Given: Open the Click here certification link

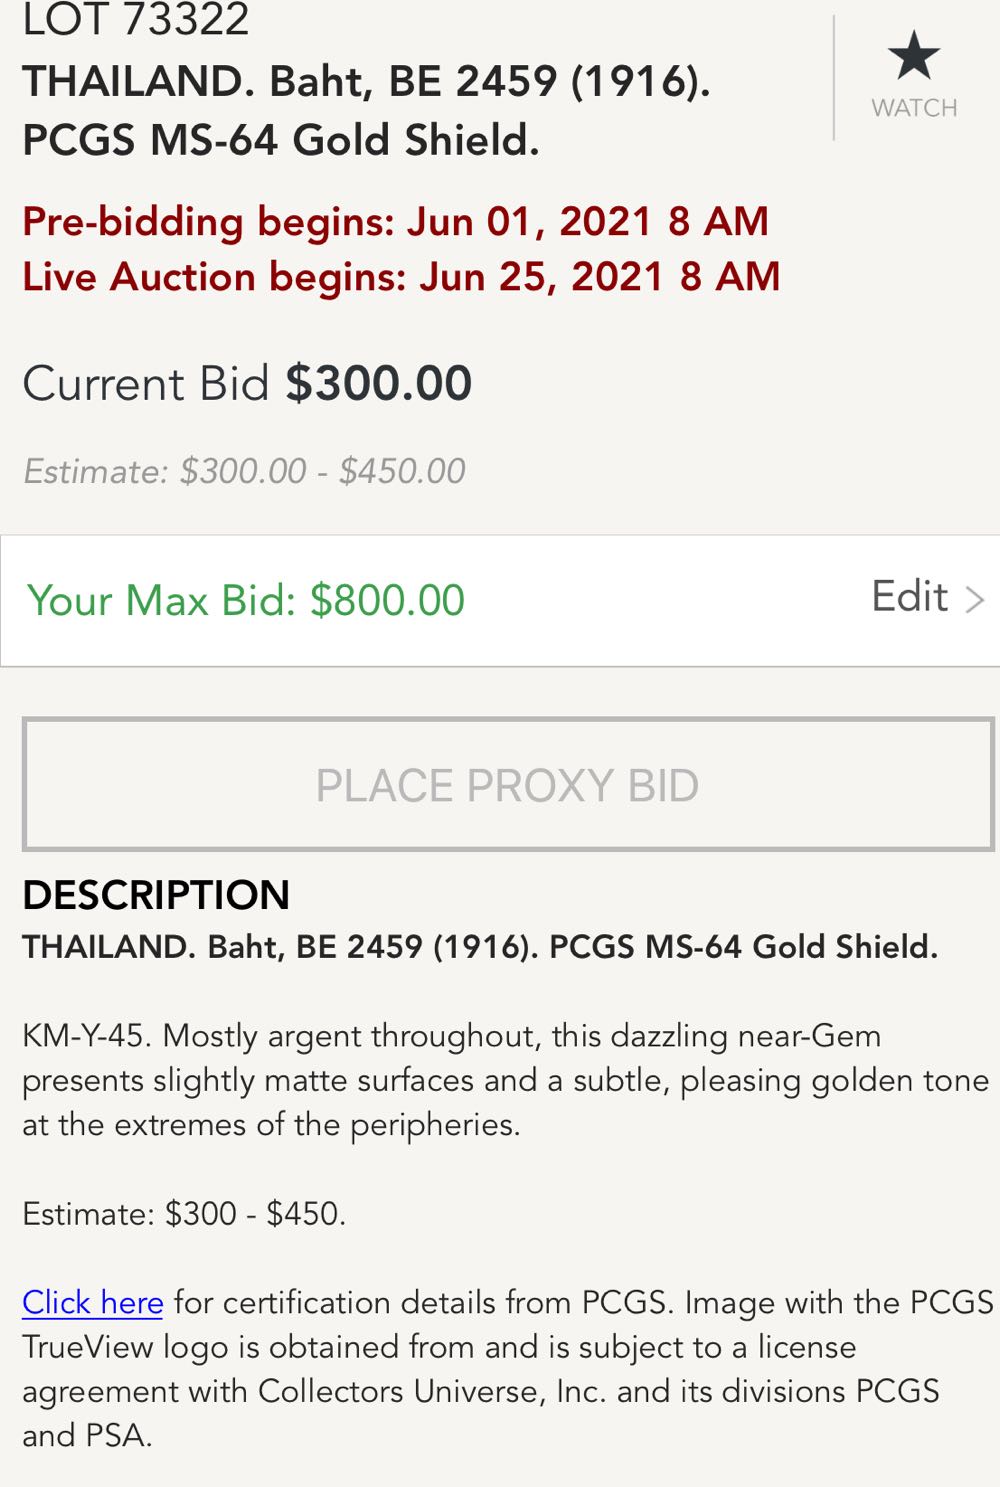Looking at the screenshot, I should pyautogui.click(x=93, y=1302).
